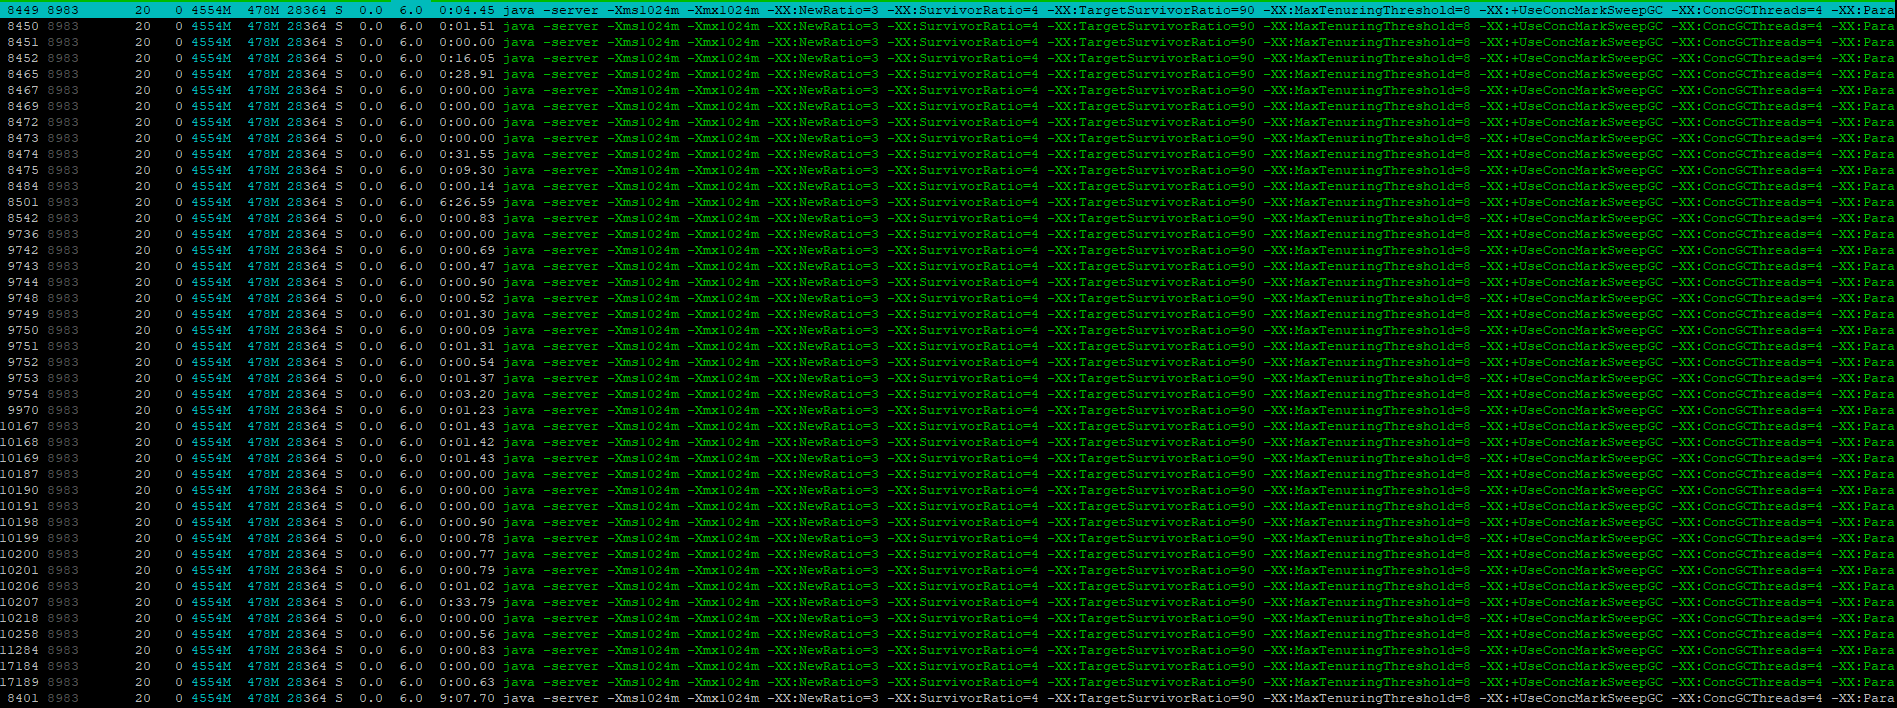This screenshot has width=1897, height=708.
Task: Select process row with PID 9970
Action: click(948, 410)
